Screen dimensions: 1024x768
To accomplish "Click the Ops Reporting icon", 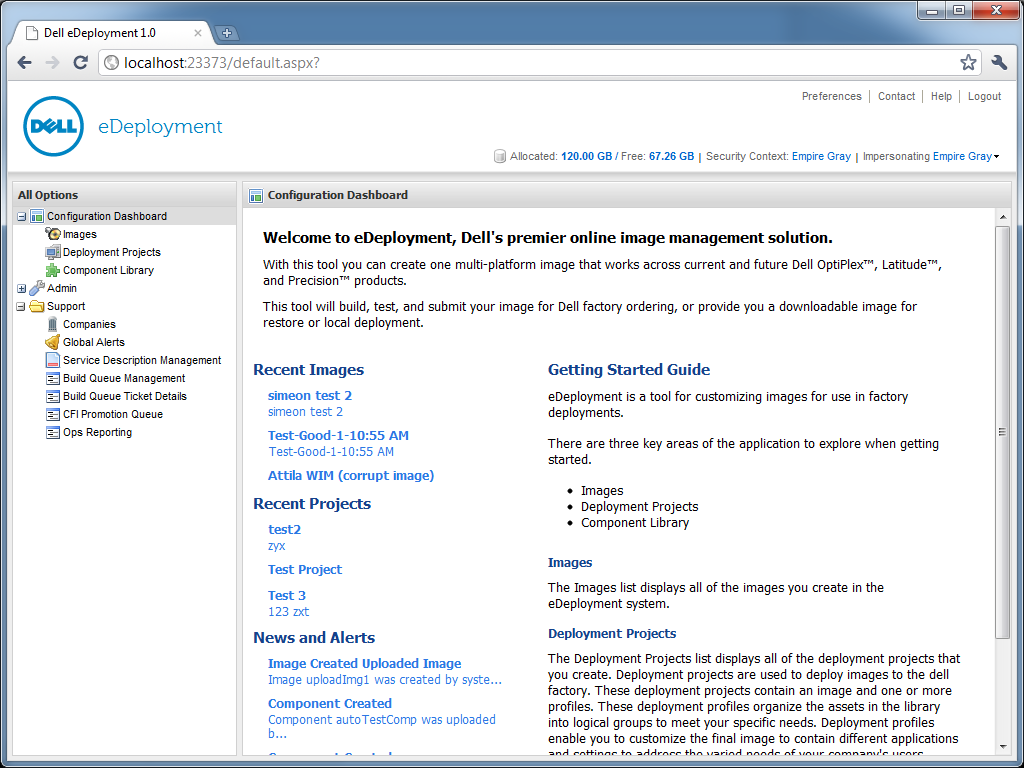I will click(x=53, y=432).
